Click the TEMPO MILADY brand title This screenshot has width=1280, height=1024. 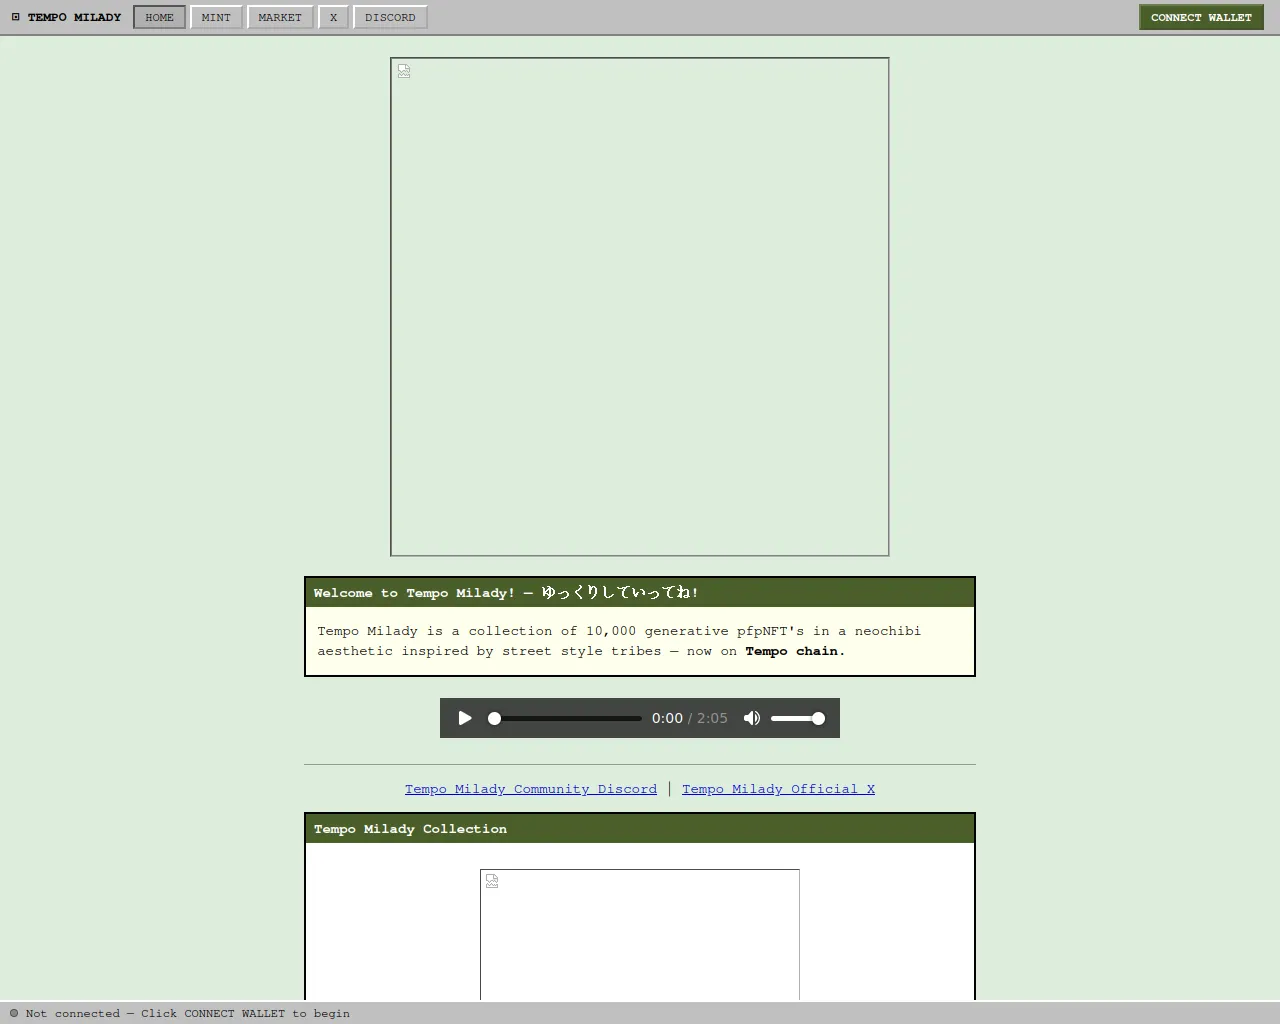(74, 17)
